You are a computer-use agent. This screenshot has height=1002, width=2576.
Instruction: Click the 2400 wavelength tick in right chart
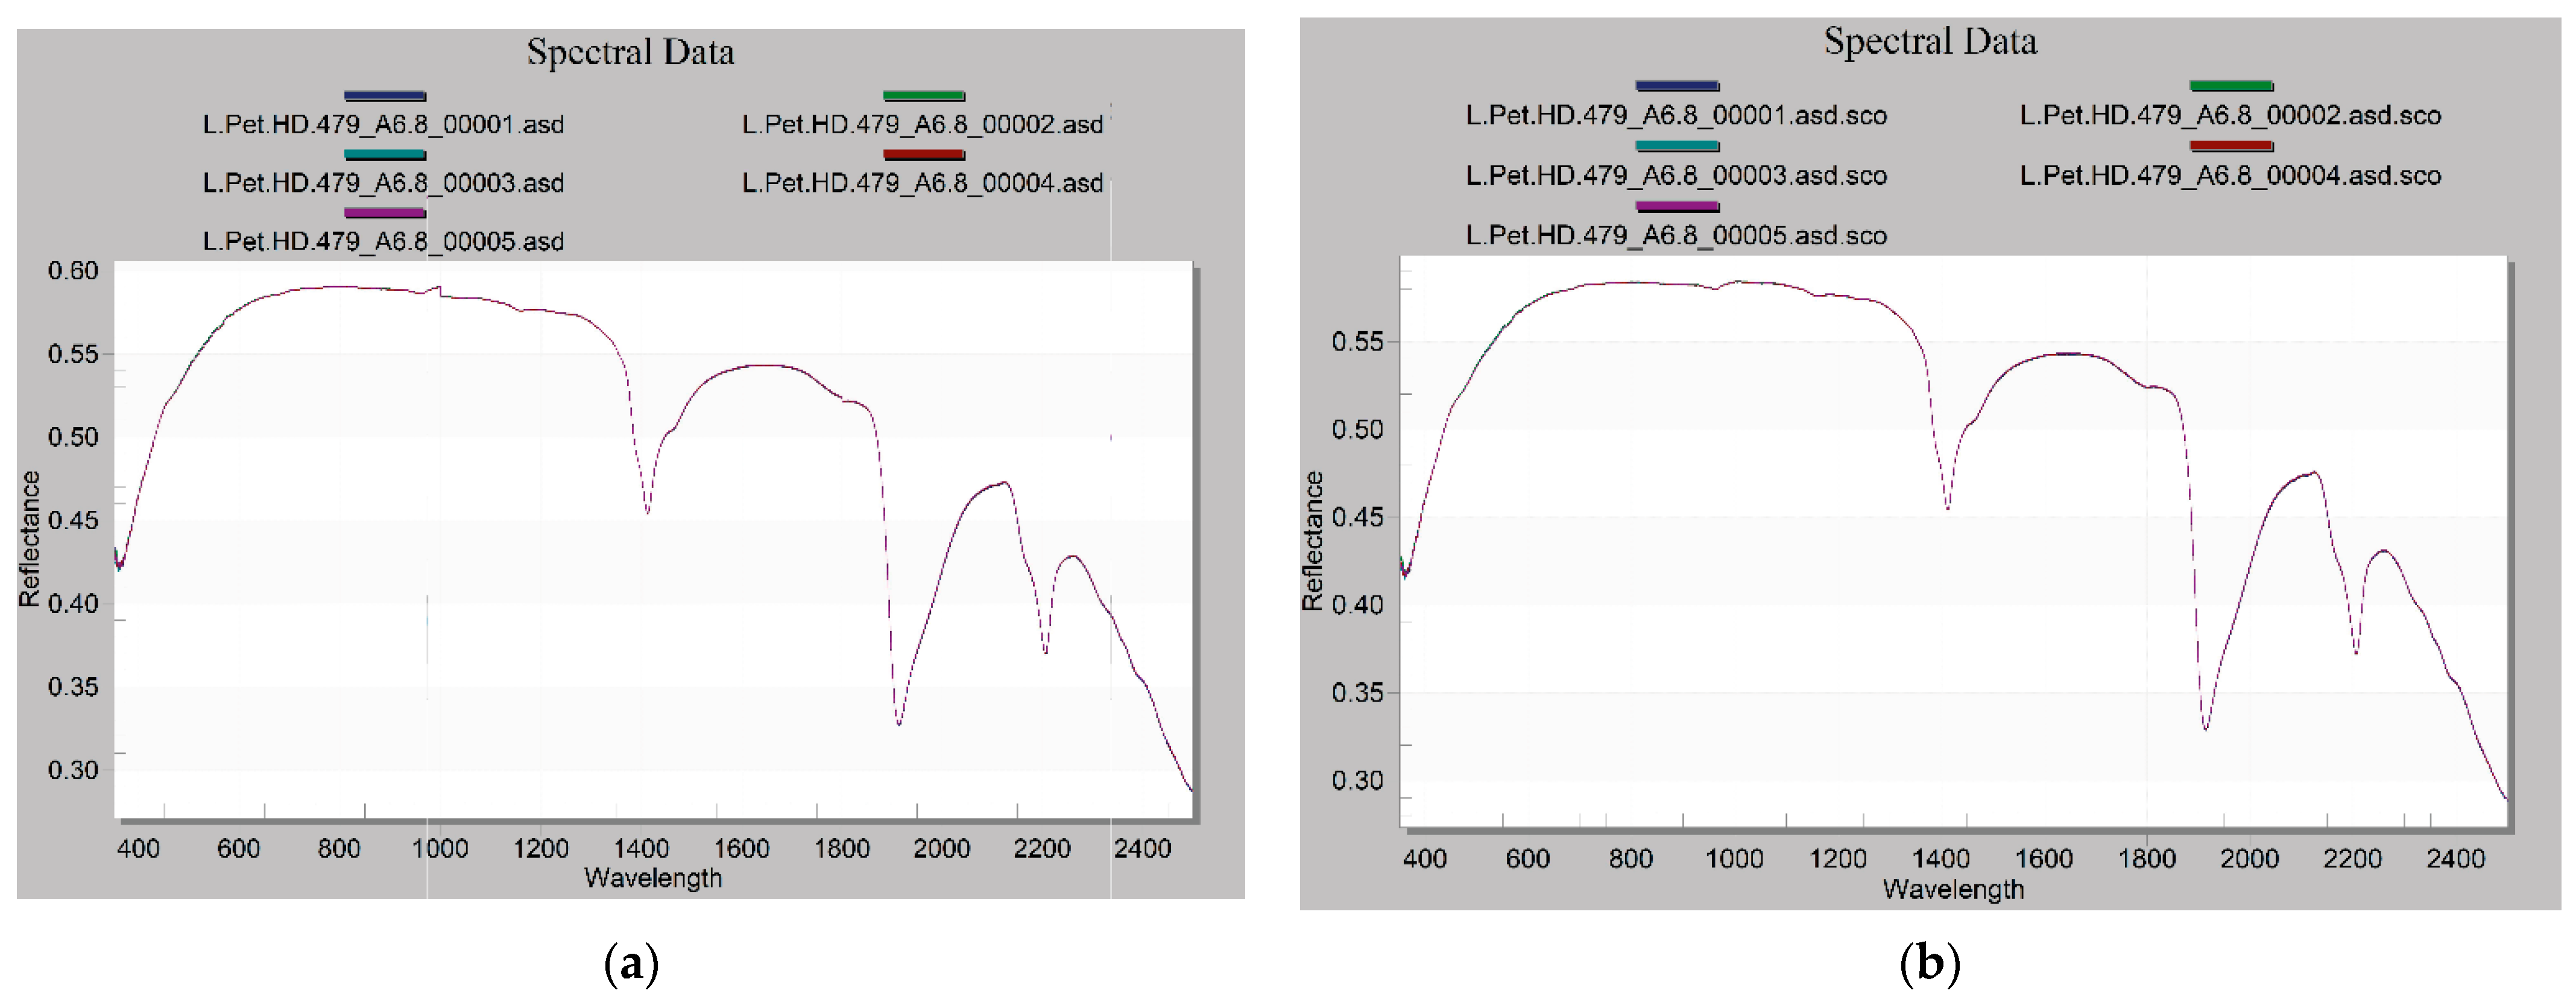(x=2455, y=859)
